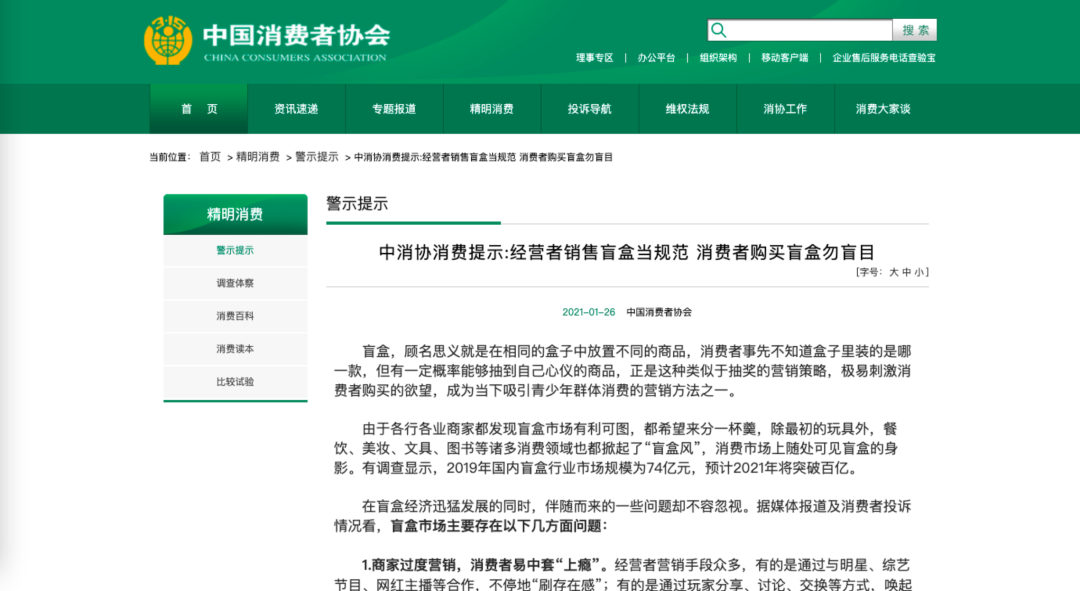The width and height of the screenshot is (1080, 591).
Task: Click the article title about 盲盒
Action: (x=627, y=252)
